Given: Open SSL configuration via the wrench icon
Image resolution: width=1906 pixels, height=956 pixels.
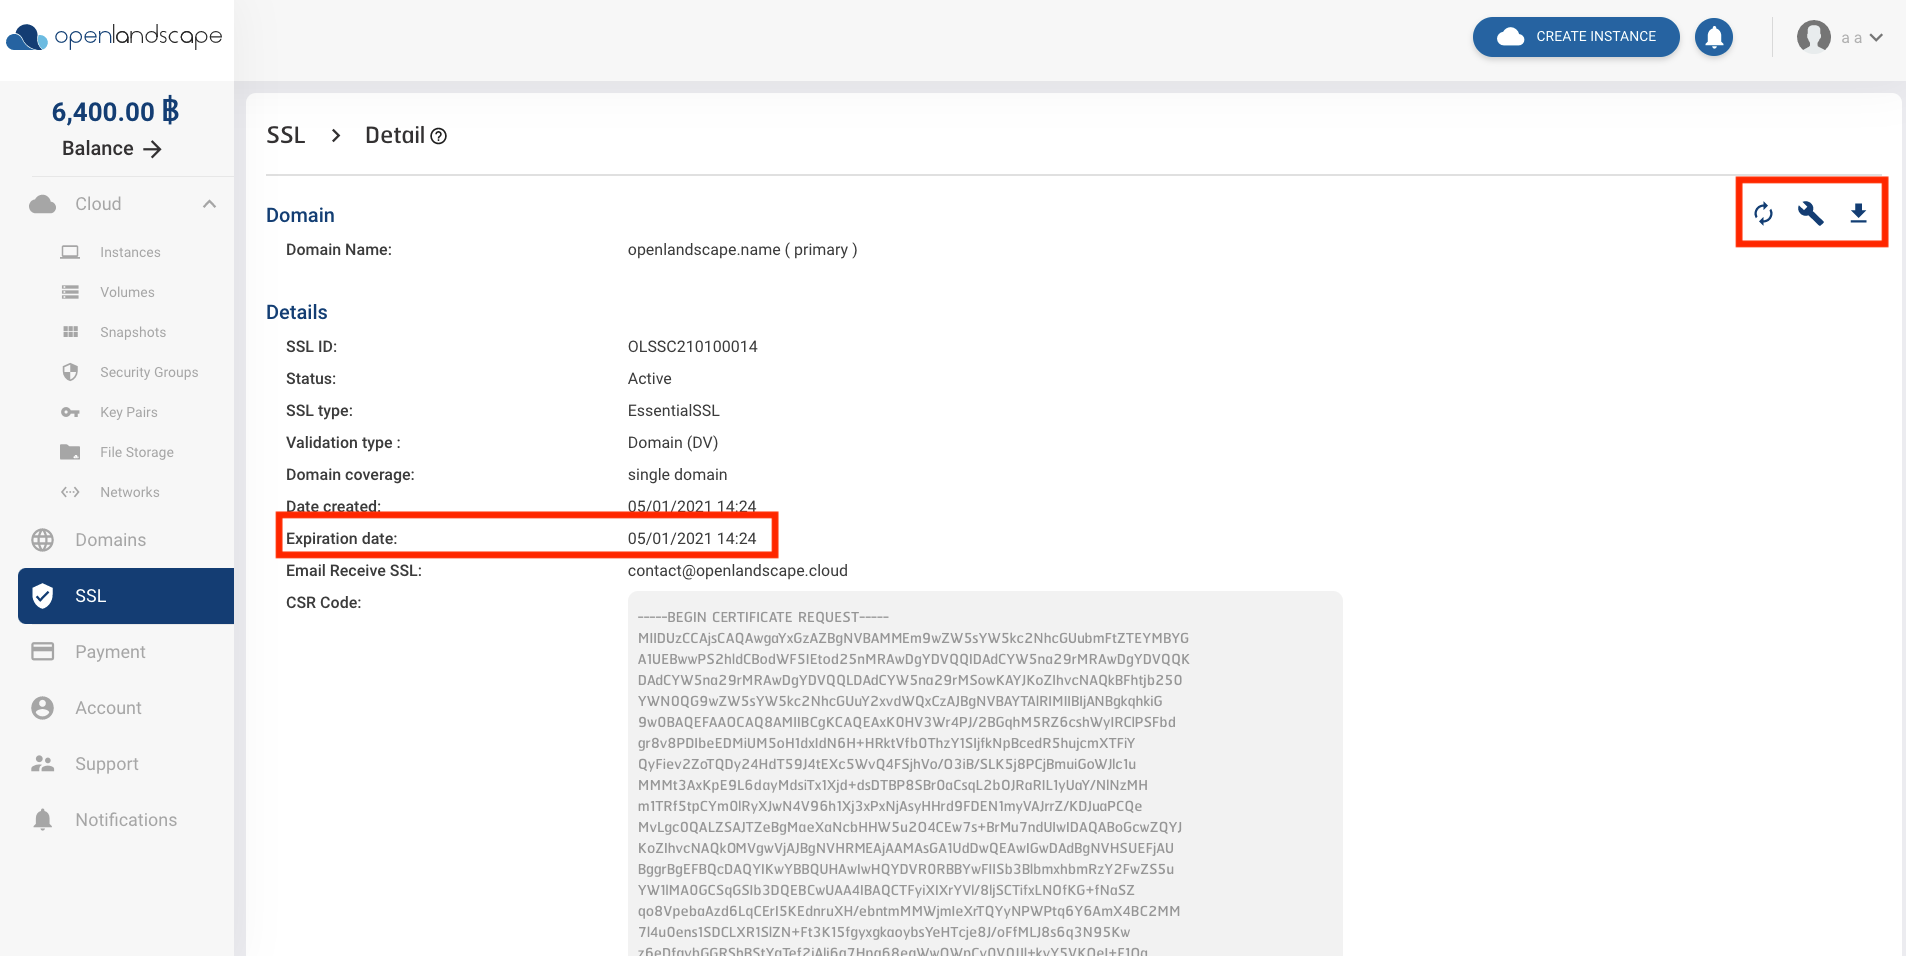Looking at the screenshot, I should [1811, 213].
